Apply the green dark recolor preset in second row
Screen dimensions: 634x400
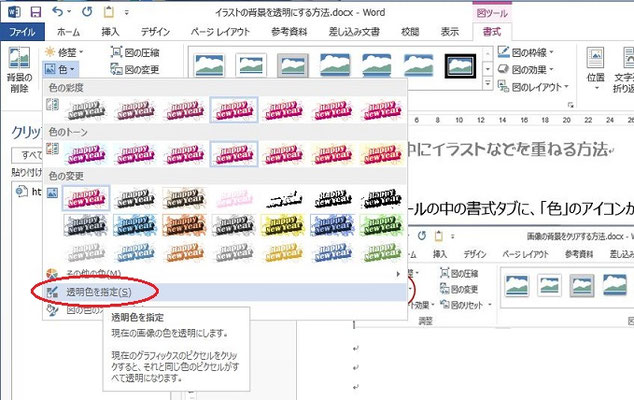tap(382, 225)
